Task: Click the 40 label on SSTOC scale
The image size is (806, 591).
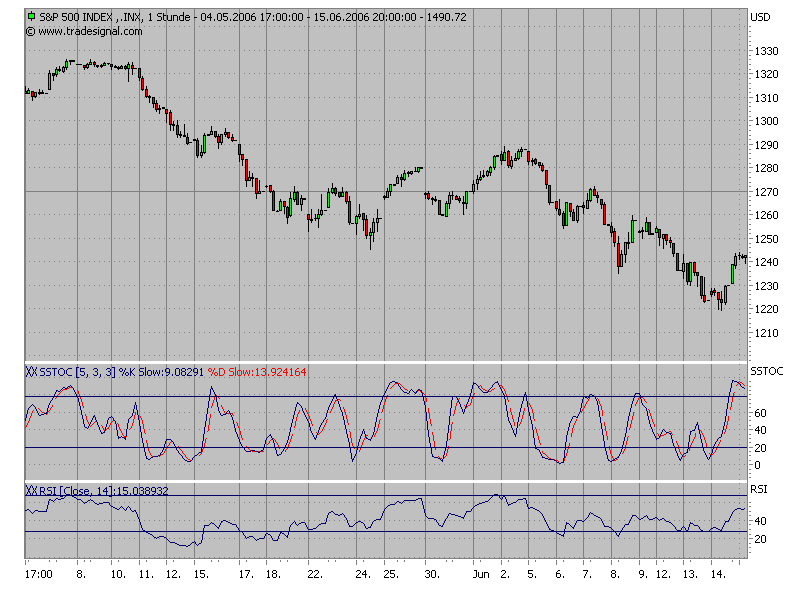Action: pyautogui.click(x=760, y=430)
